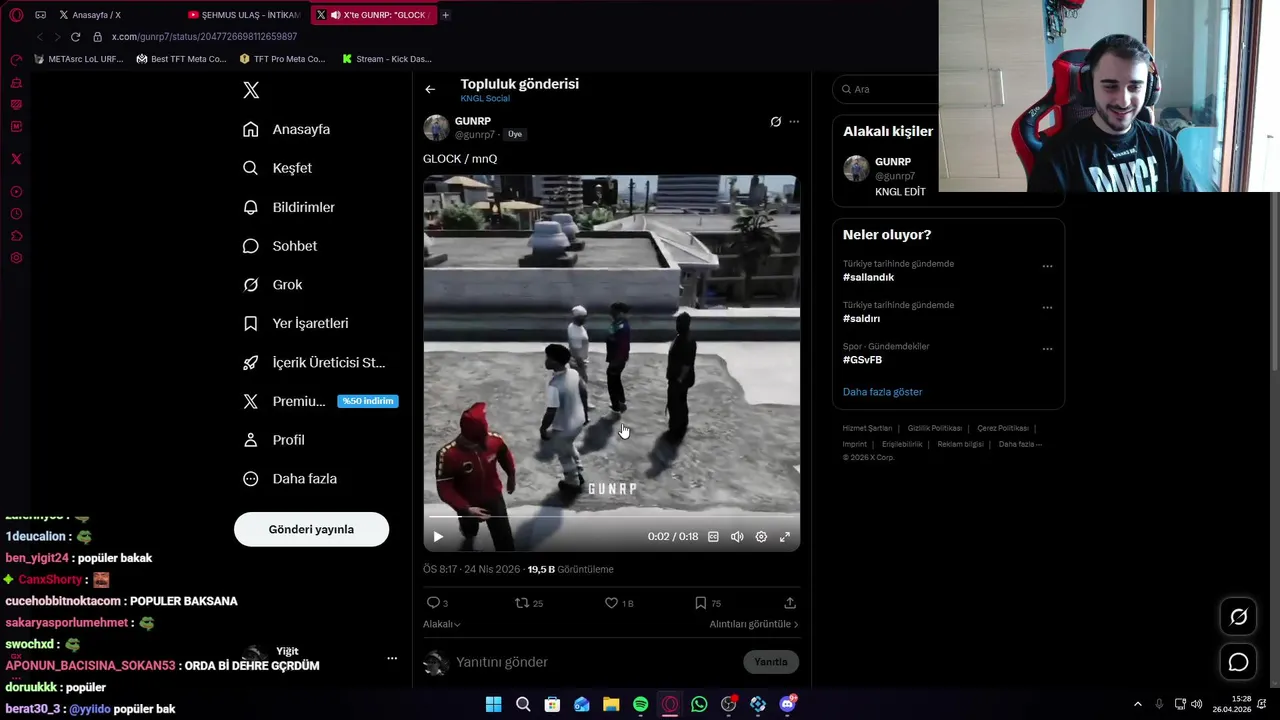The height and width of the screenshot is (720, 1280).
Task: Open more options for #saldırı trend
Action: point(1047,308)
